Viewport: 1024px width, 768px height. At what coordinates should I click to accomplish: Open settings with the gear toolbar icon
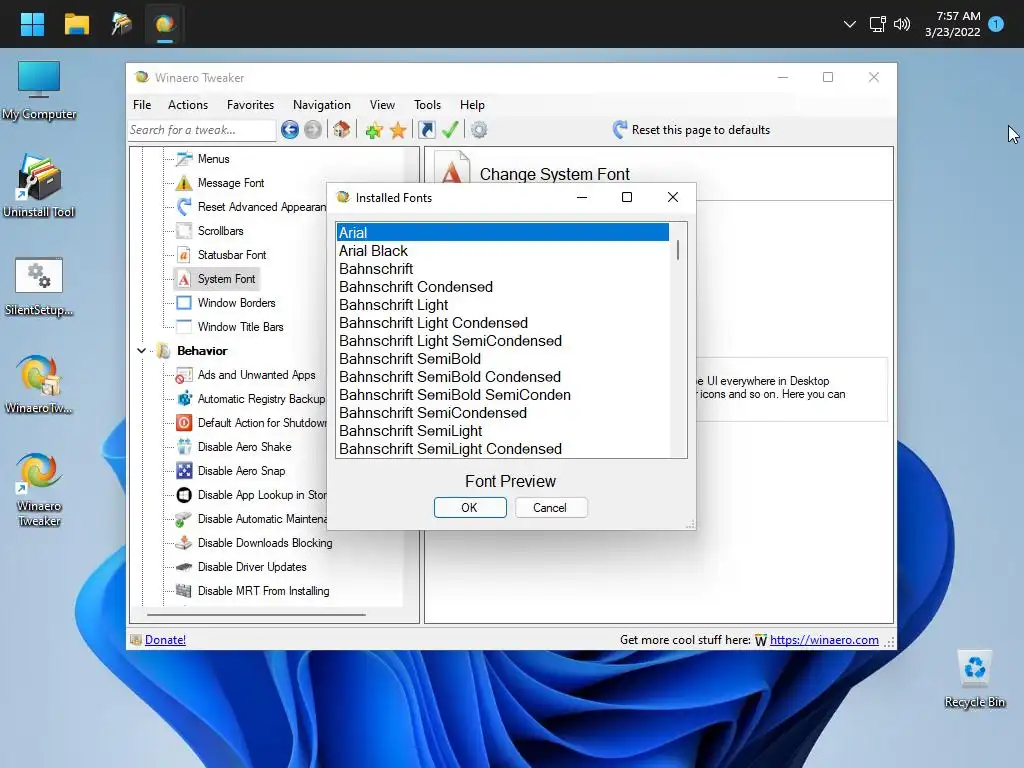(479, 130)
